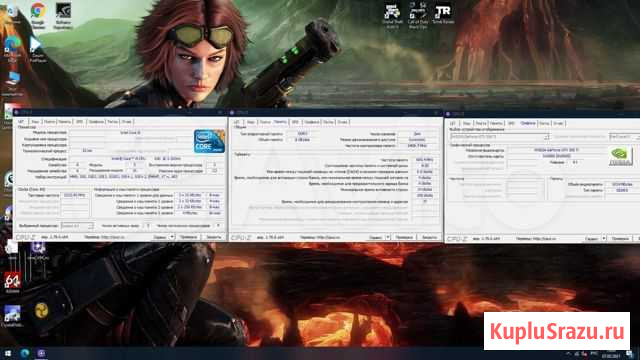Click Сервис button in right CPU-Z window

591,239
